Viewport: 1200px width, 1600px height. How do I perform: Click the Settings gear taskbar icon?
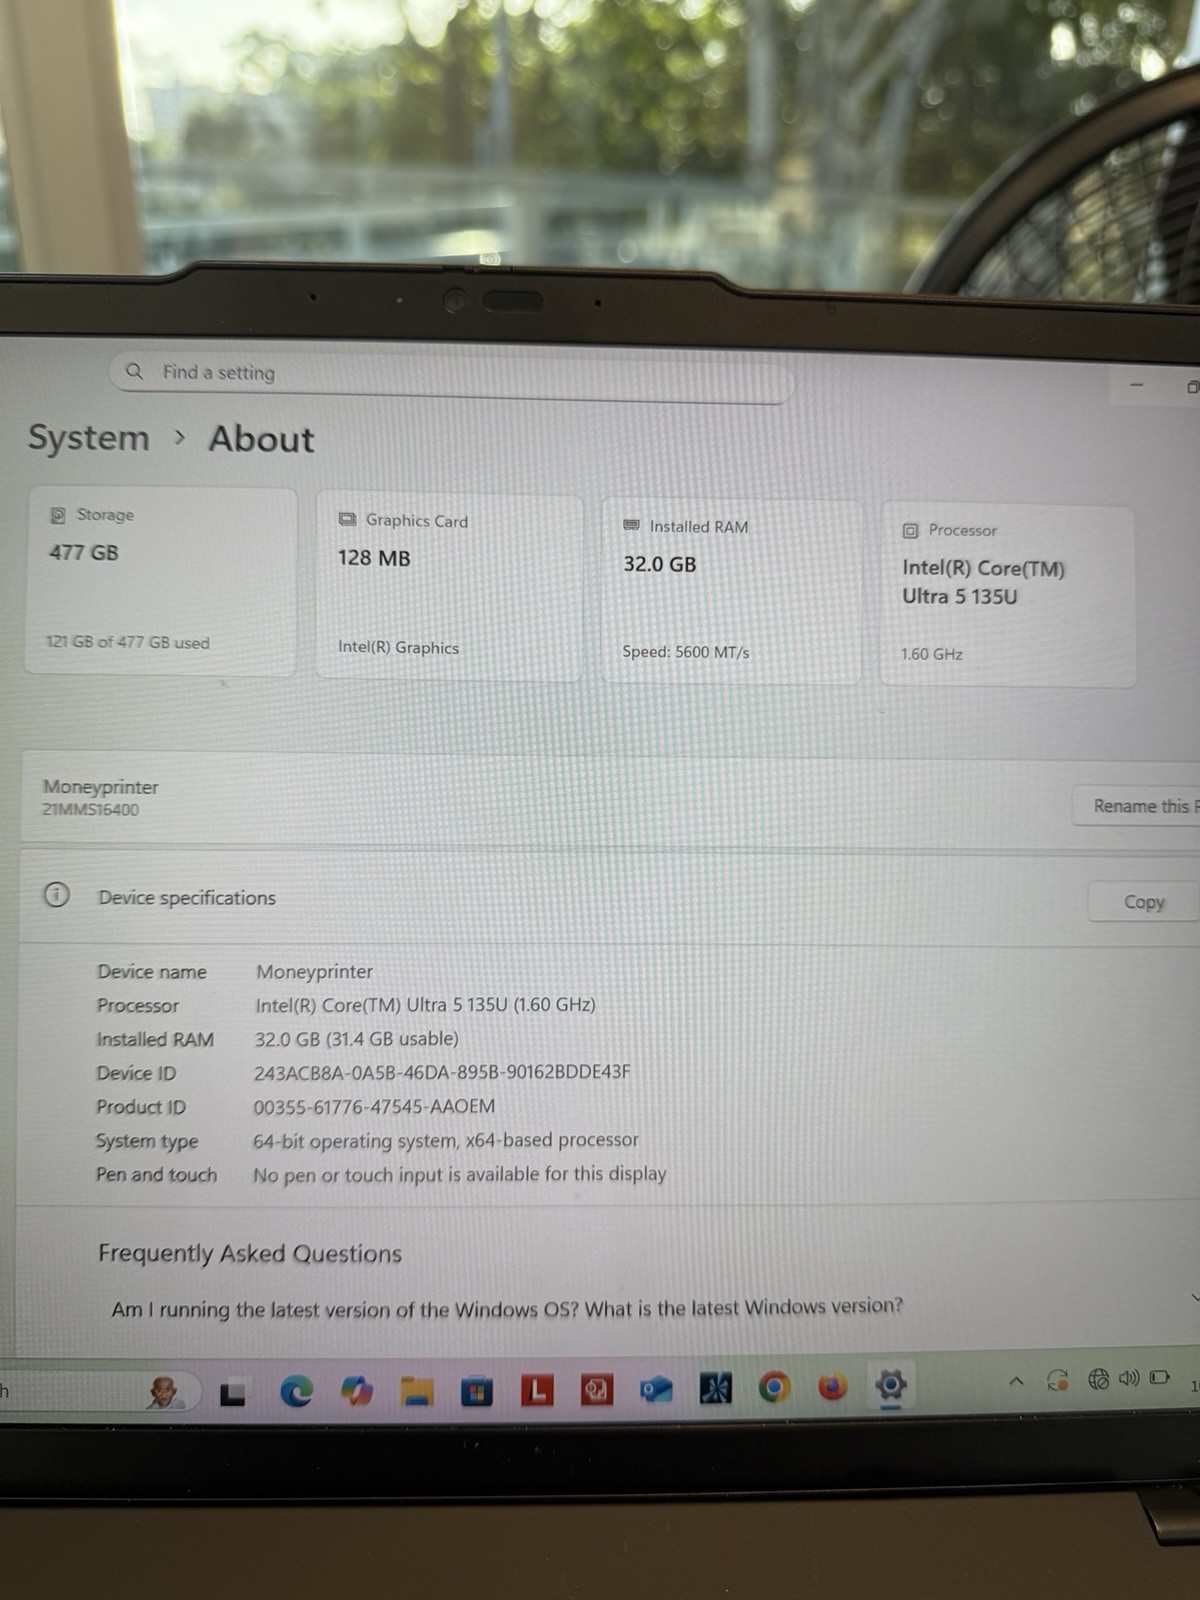tap(890, 1385)
